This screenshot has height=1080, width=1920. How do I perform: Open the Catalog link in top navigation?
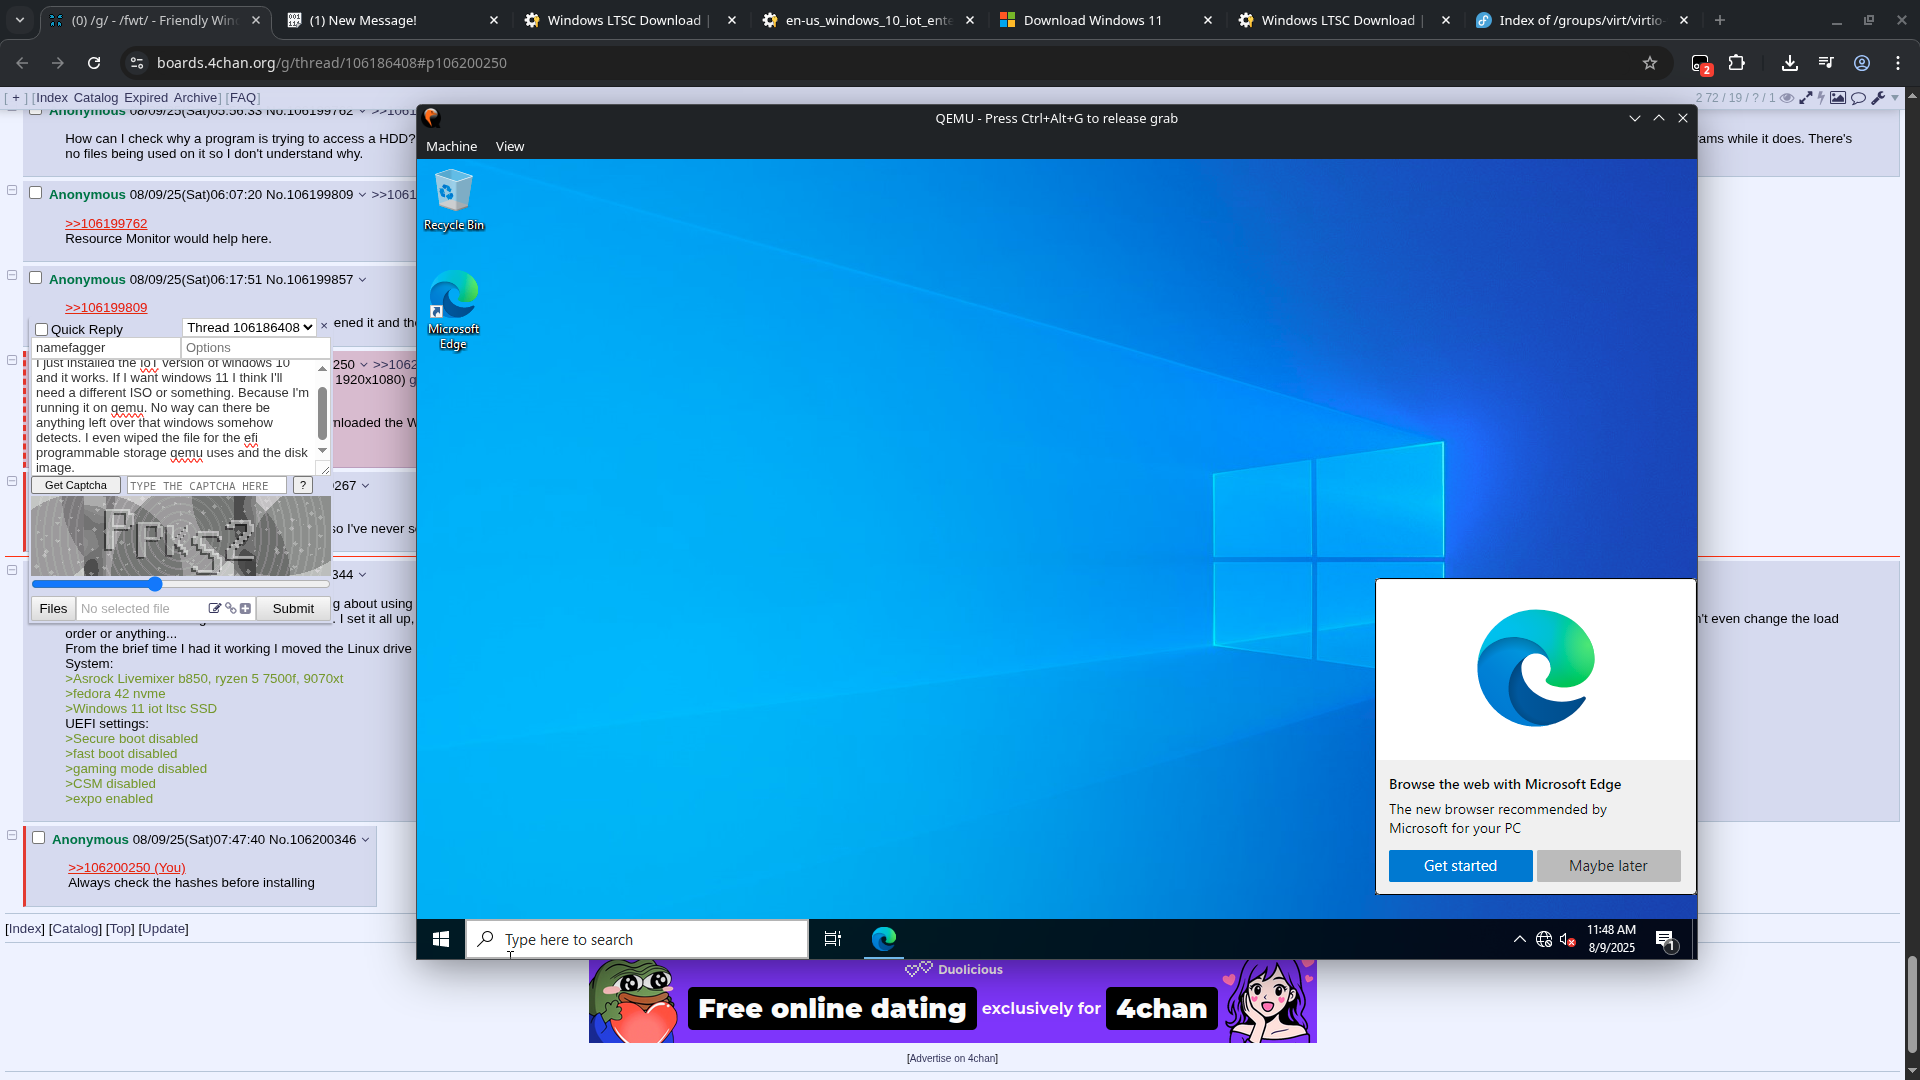coord(95,98)
